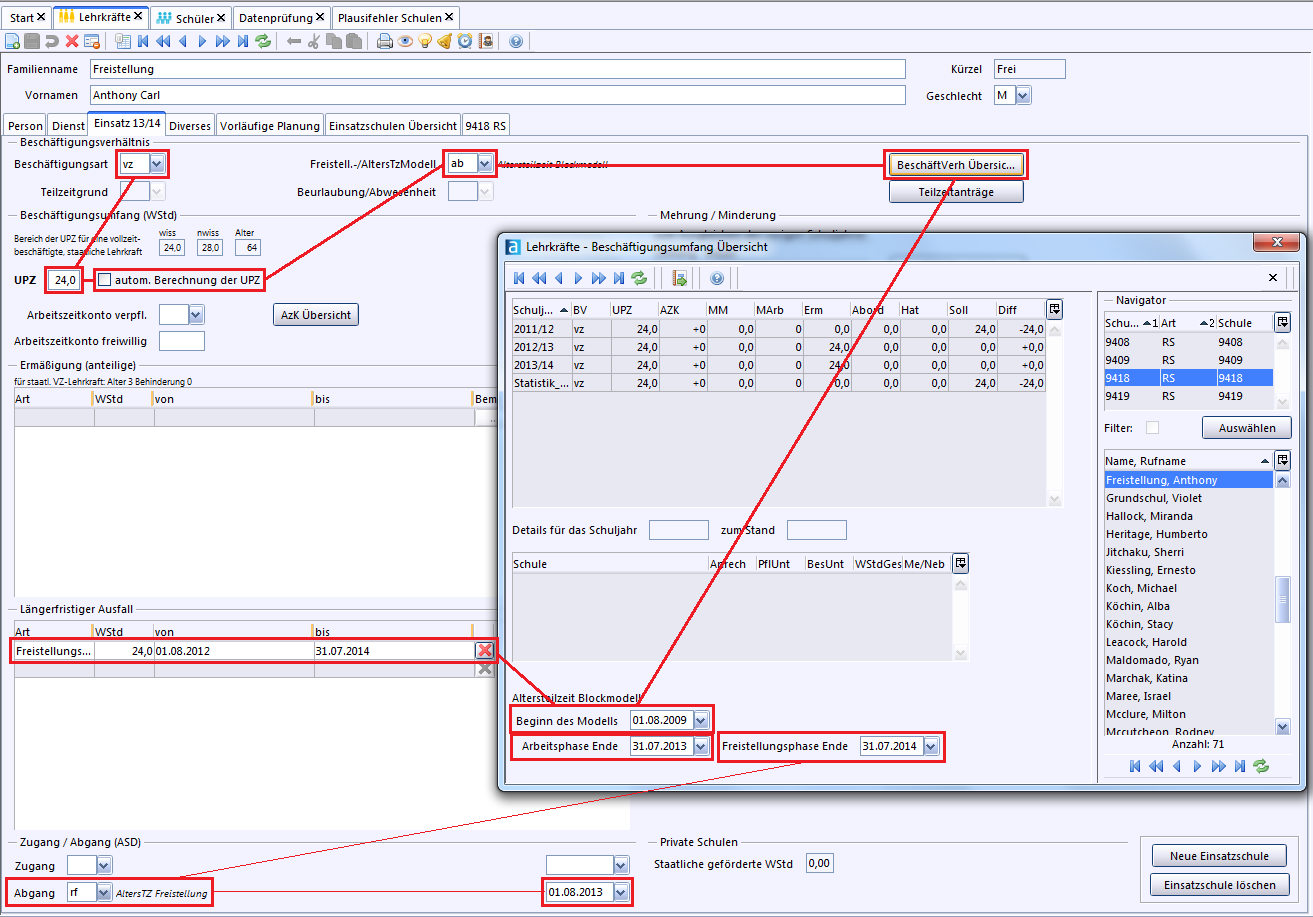Click the UPZ input field
Viewport: 1313px width, 917px height.
[x=63, y=281]
